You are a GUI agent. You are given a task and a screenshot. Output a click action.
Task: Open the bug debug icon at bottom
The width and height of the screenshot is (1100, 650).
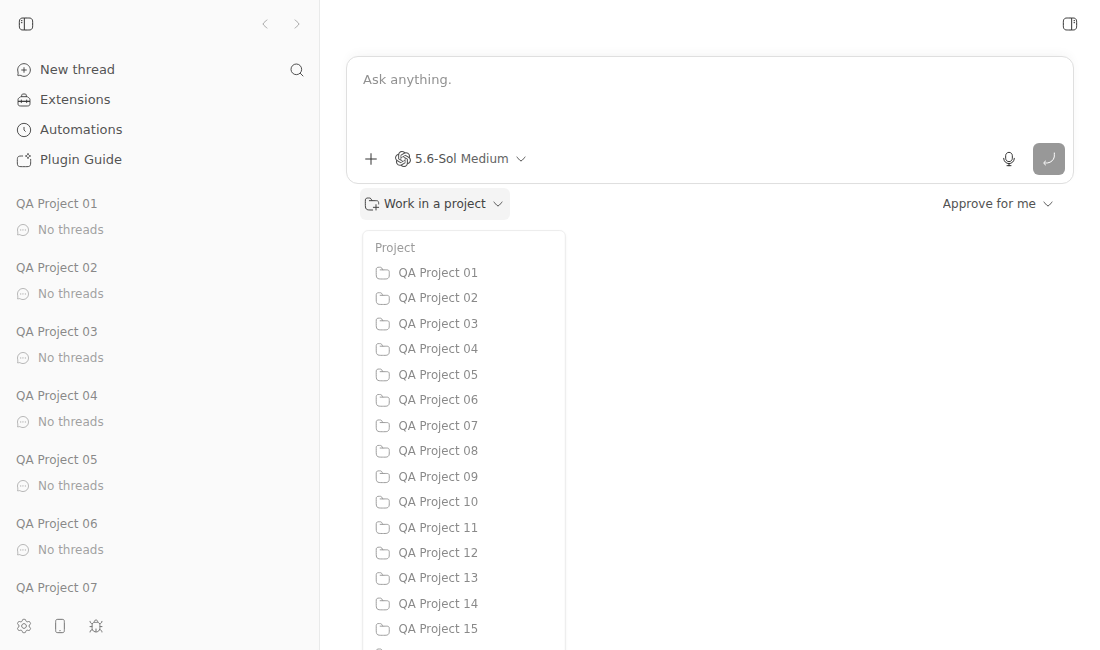(x=96, y=626)
